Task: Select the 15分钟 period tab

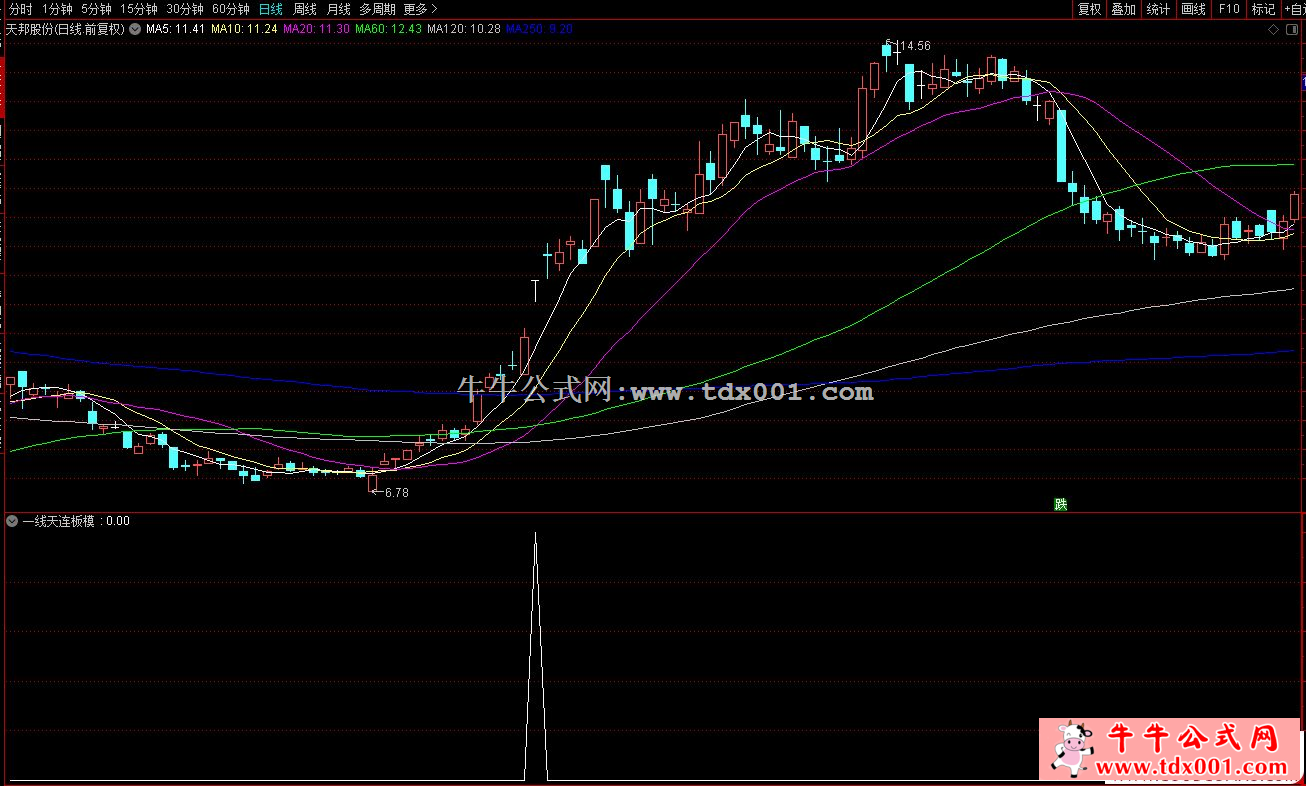Action: click(x=139, y=9)
